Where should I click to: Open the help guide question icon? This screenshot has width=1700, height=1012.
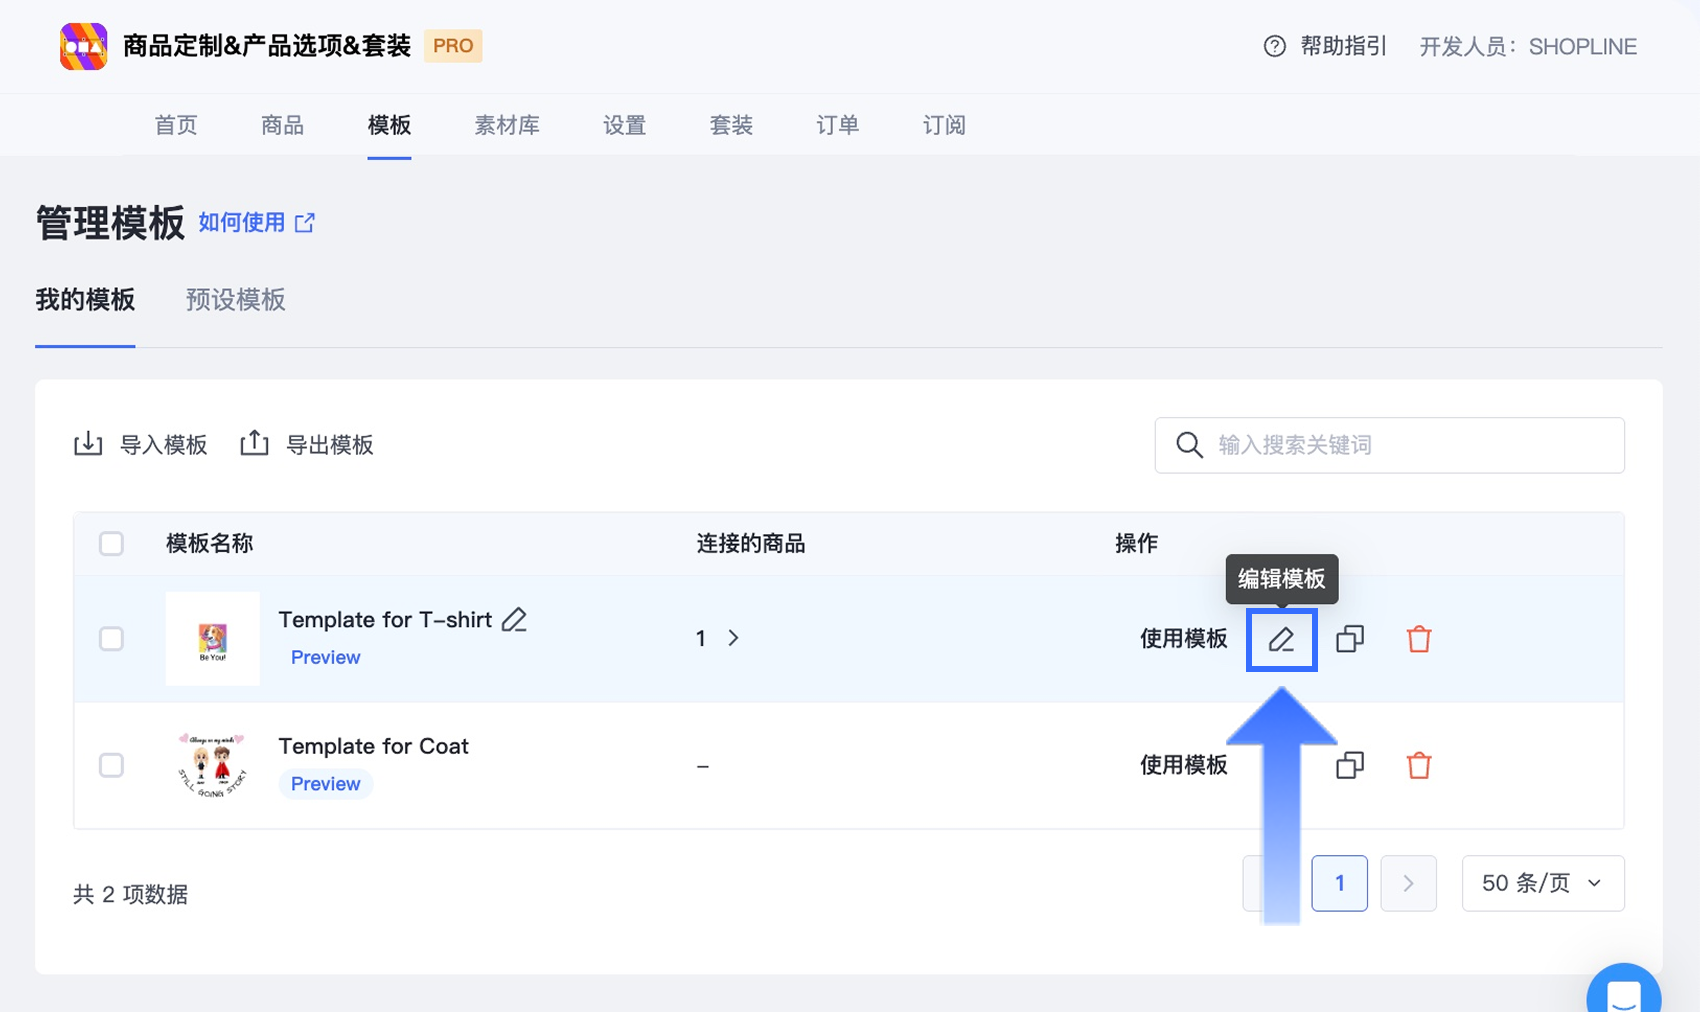point(1274,46)
